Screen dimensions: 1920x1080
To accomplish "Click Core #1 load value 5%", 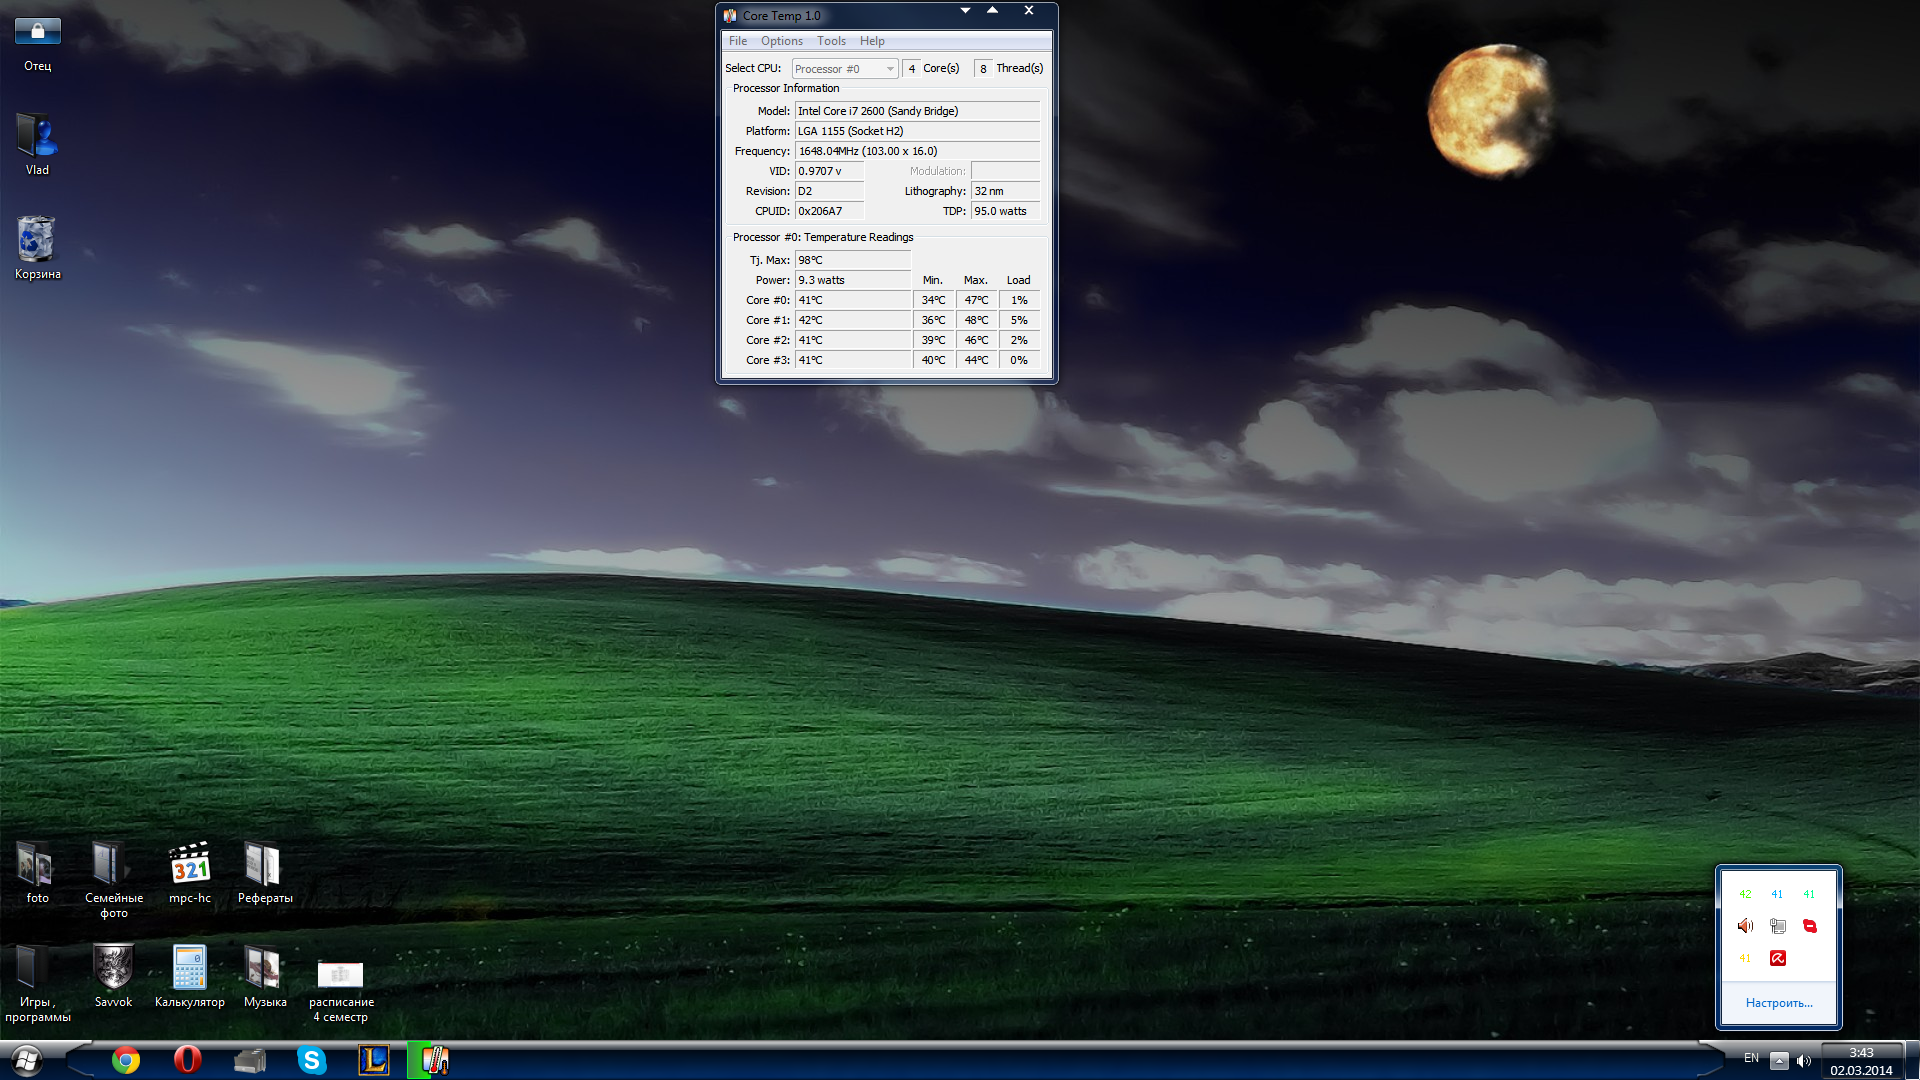I will point(1019,320).
